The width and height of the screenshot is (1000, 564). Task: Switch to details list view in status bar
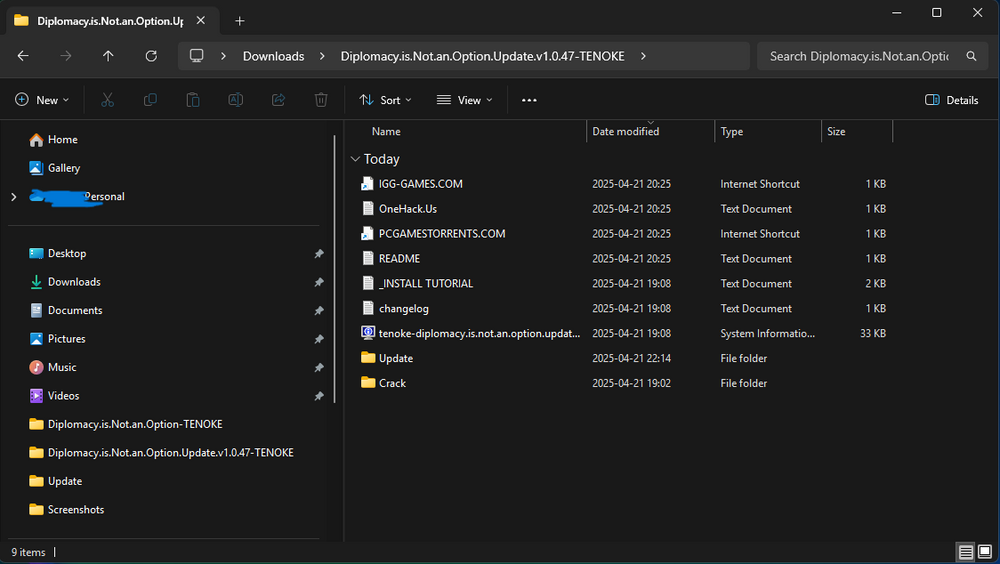click(x=966, y=552)
